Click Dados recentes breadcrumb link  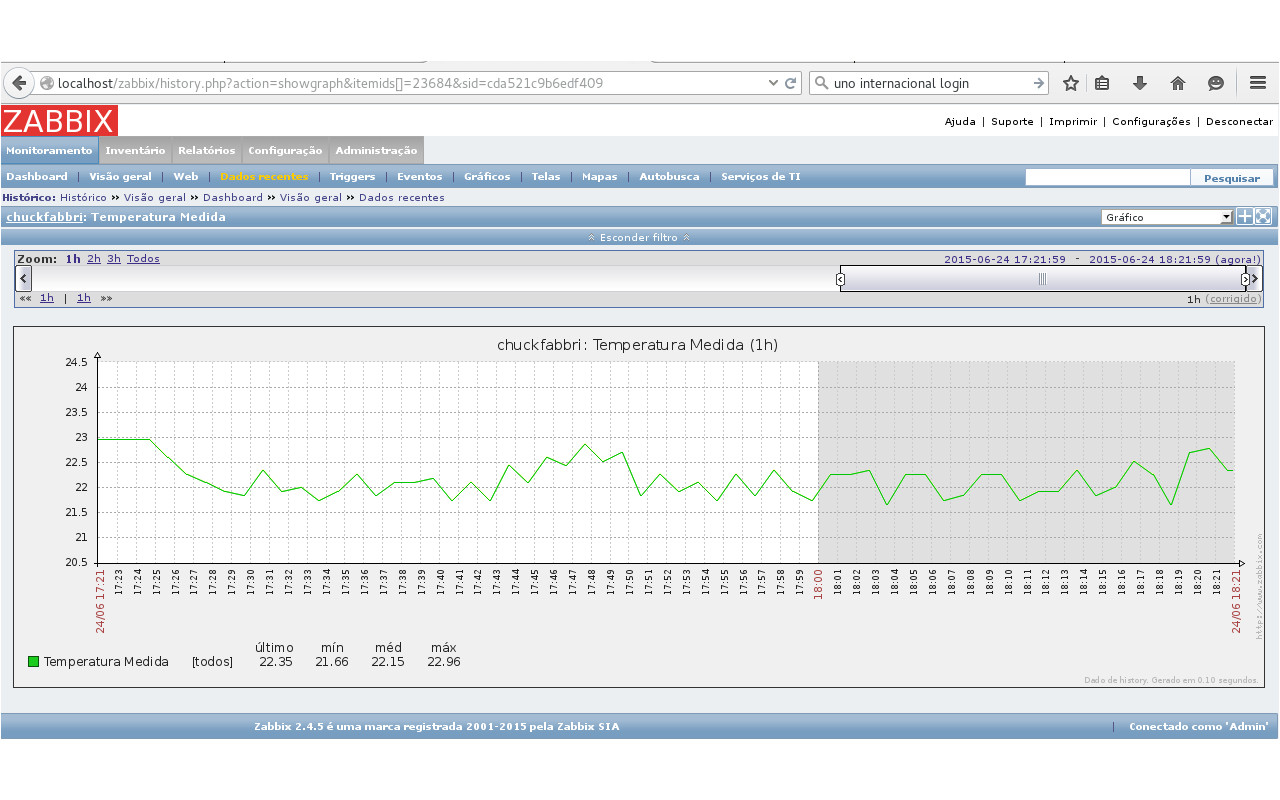click(402, 198)
